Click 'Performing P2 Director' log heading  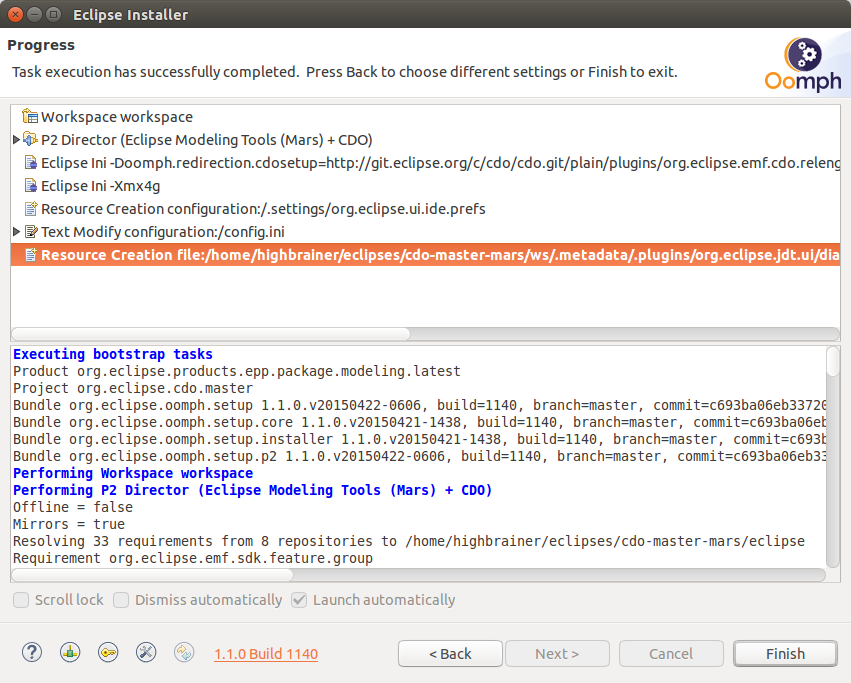(x=252, y=490)
